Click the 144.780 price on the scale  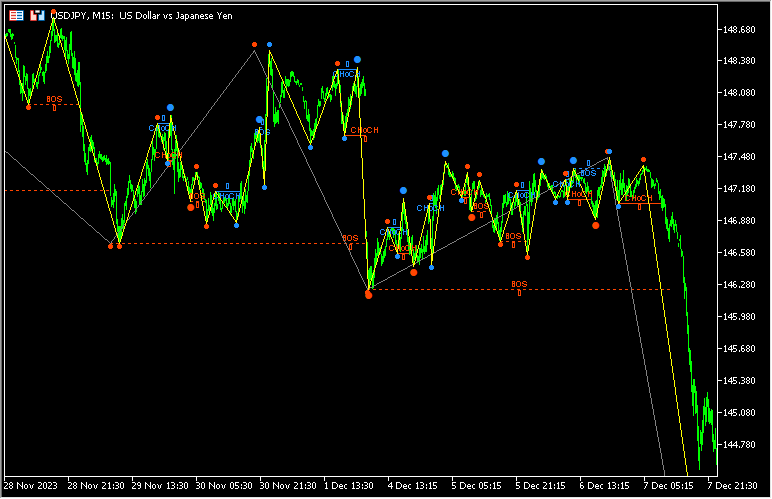pyautogui.click(x=738, y=444)
